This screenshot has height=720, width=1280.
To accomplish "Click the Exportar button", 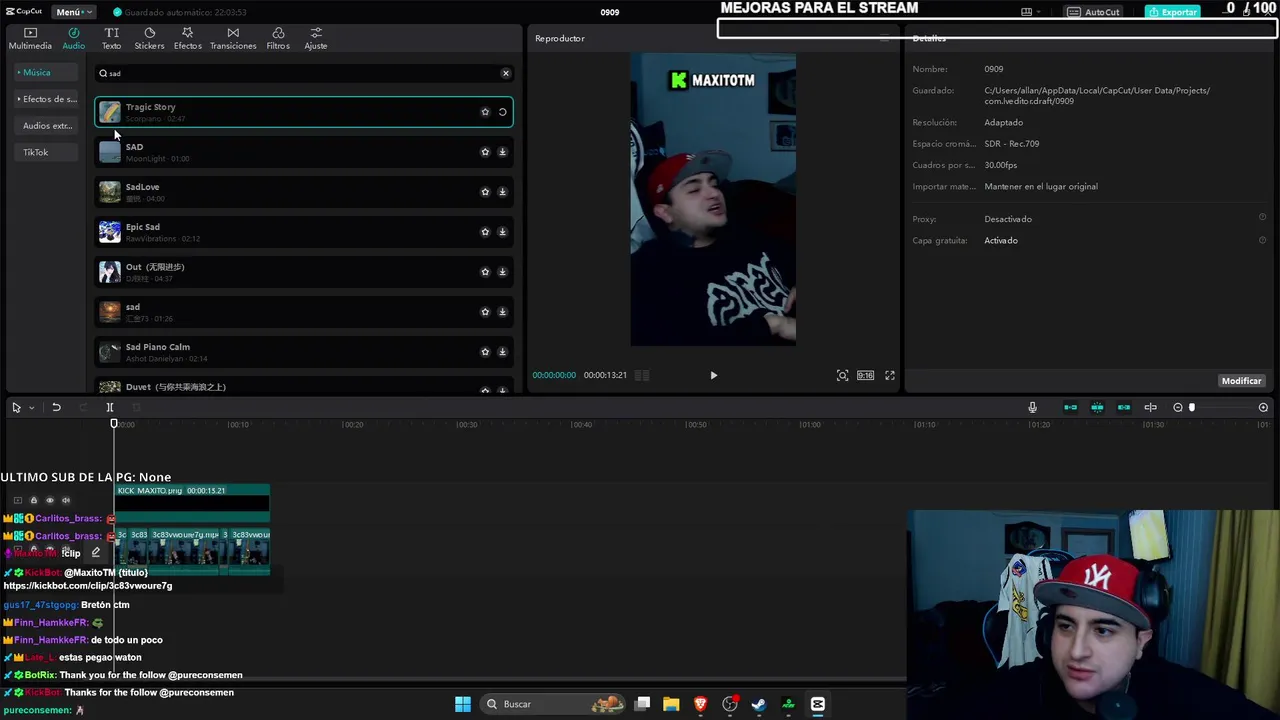I will 1172,12.
